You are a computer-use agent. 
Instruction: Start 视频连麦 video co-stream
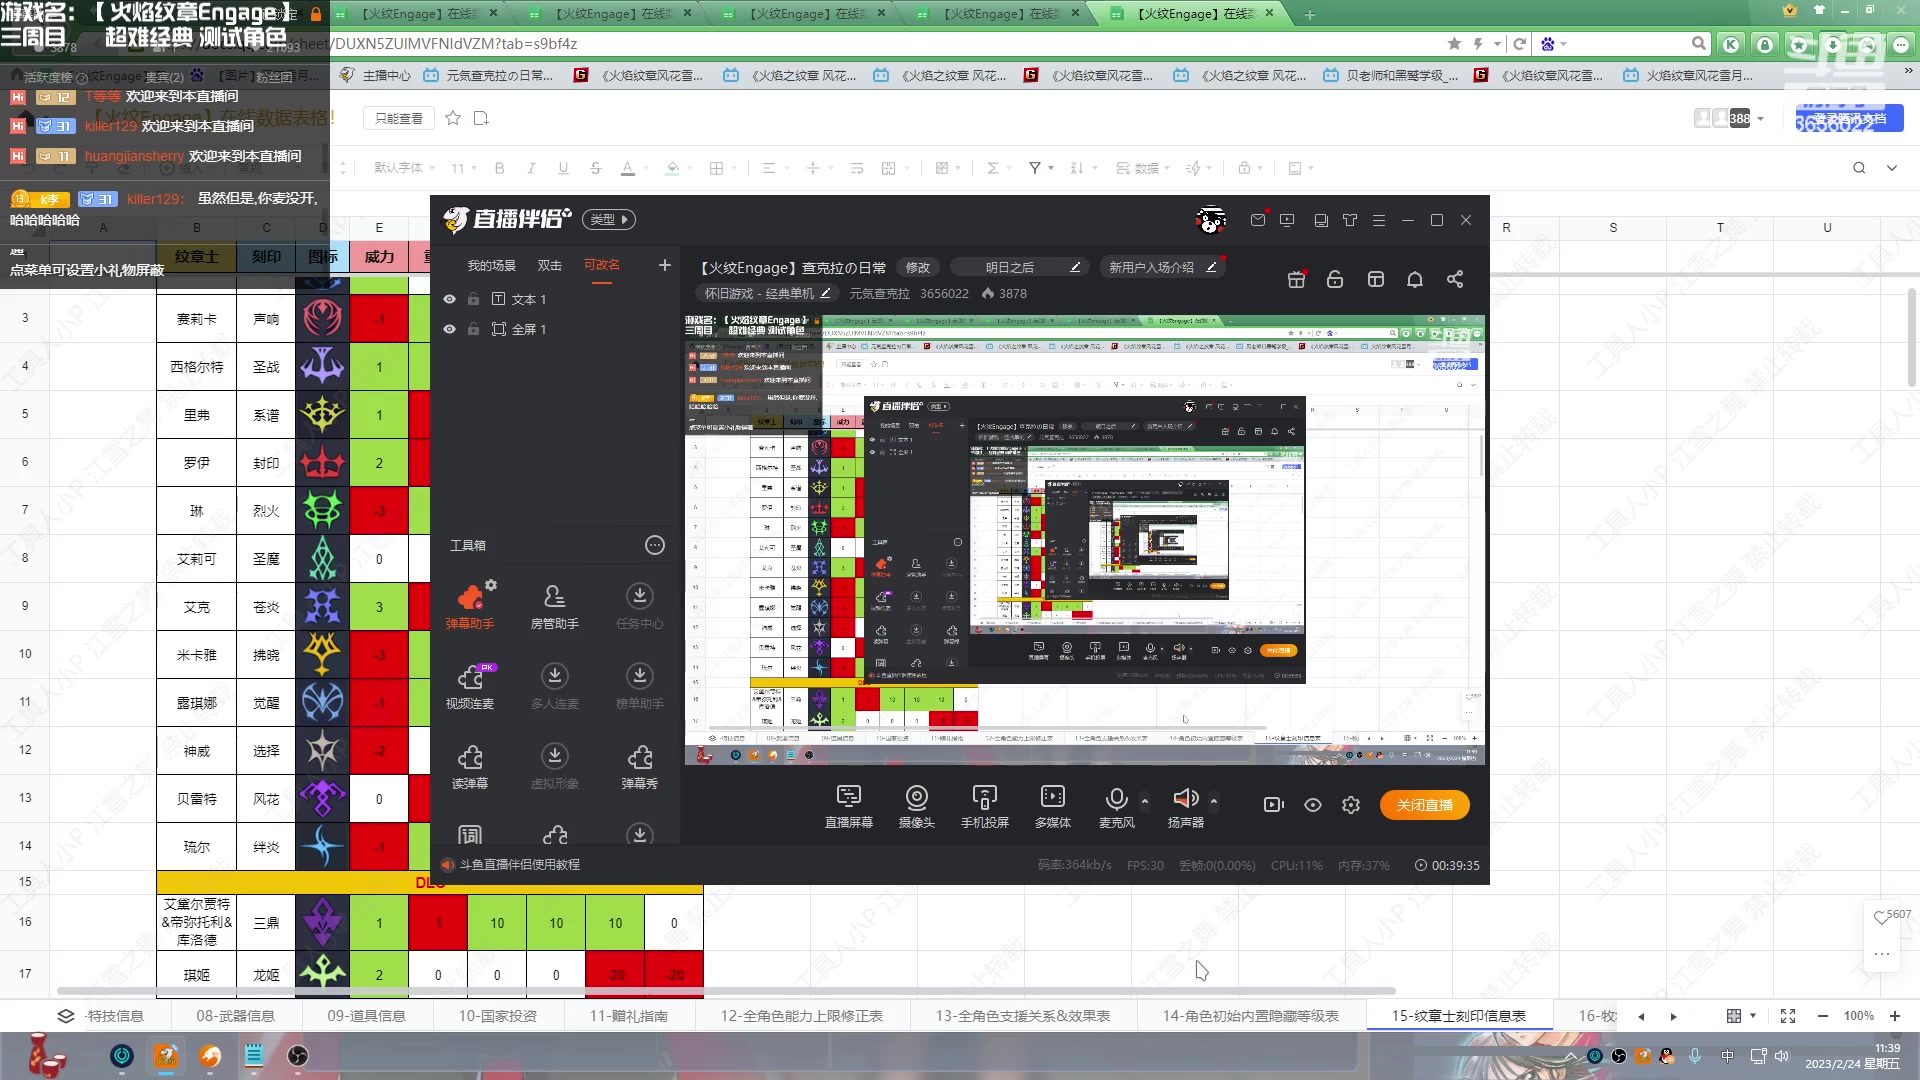470,686
